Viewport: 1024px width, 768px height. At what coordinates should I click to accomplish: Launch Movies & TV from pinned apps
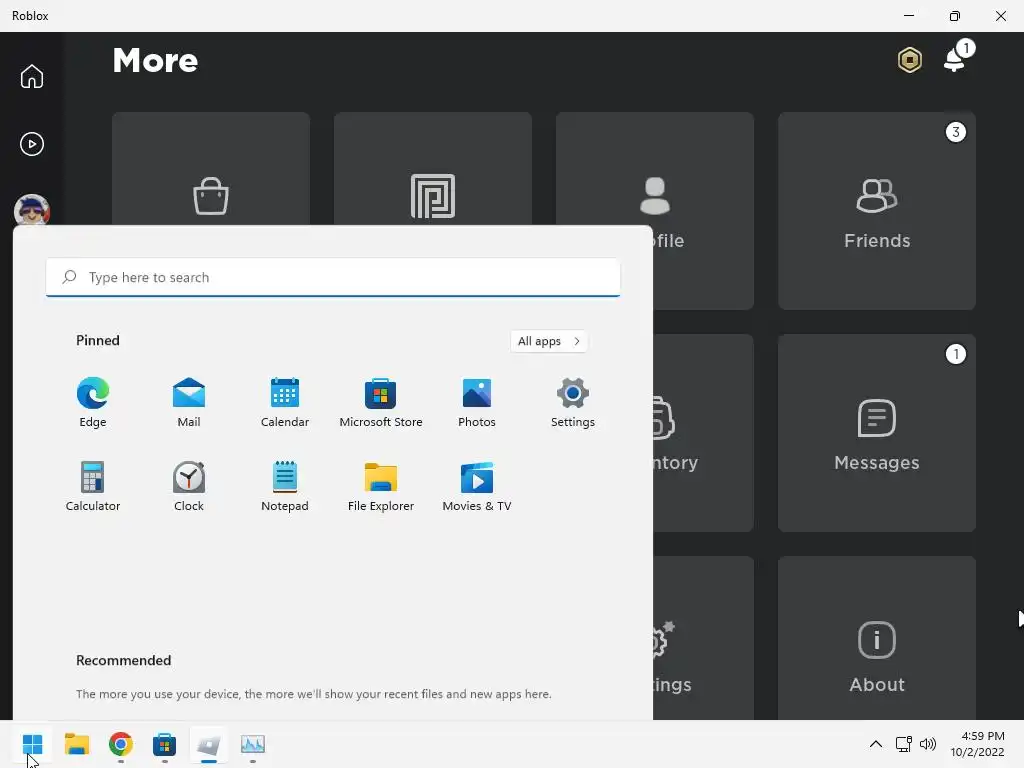point(477,487)
